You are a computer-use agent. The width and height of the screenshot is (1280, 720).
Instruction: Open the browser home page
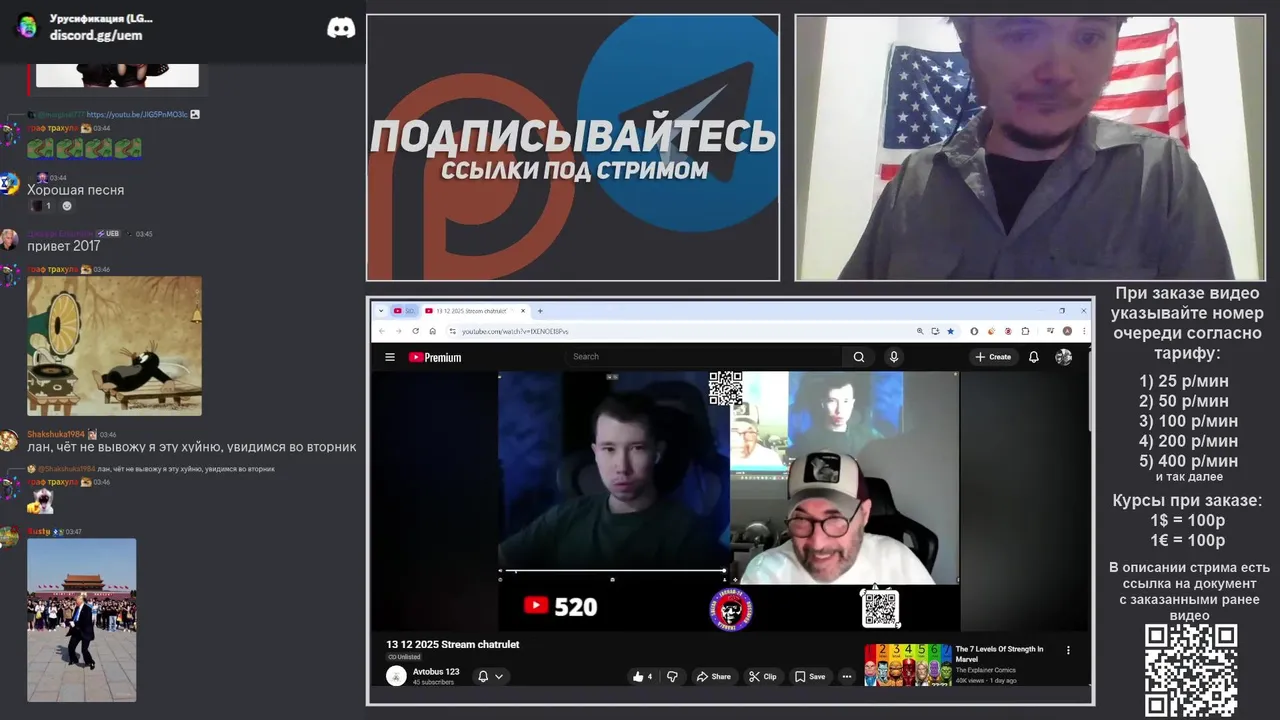[432, 331]
